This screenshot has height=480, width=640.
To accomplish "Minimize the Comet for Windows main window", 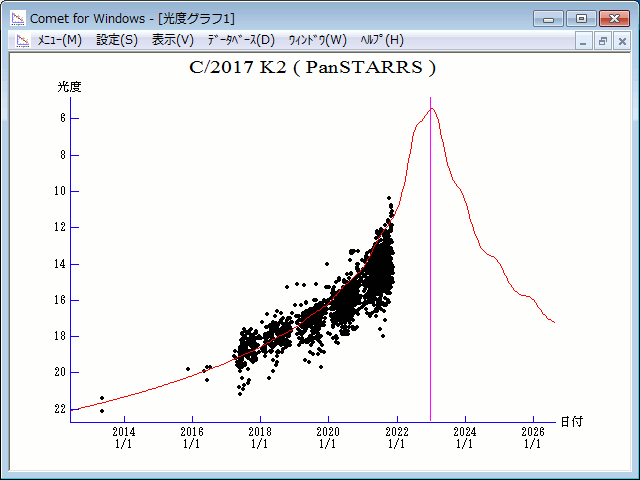I will pyautogui.click(x=549, y=19).
